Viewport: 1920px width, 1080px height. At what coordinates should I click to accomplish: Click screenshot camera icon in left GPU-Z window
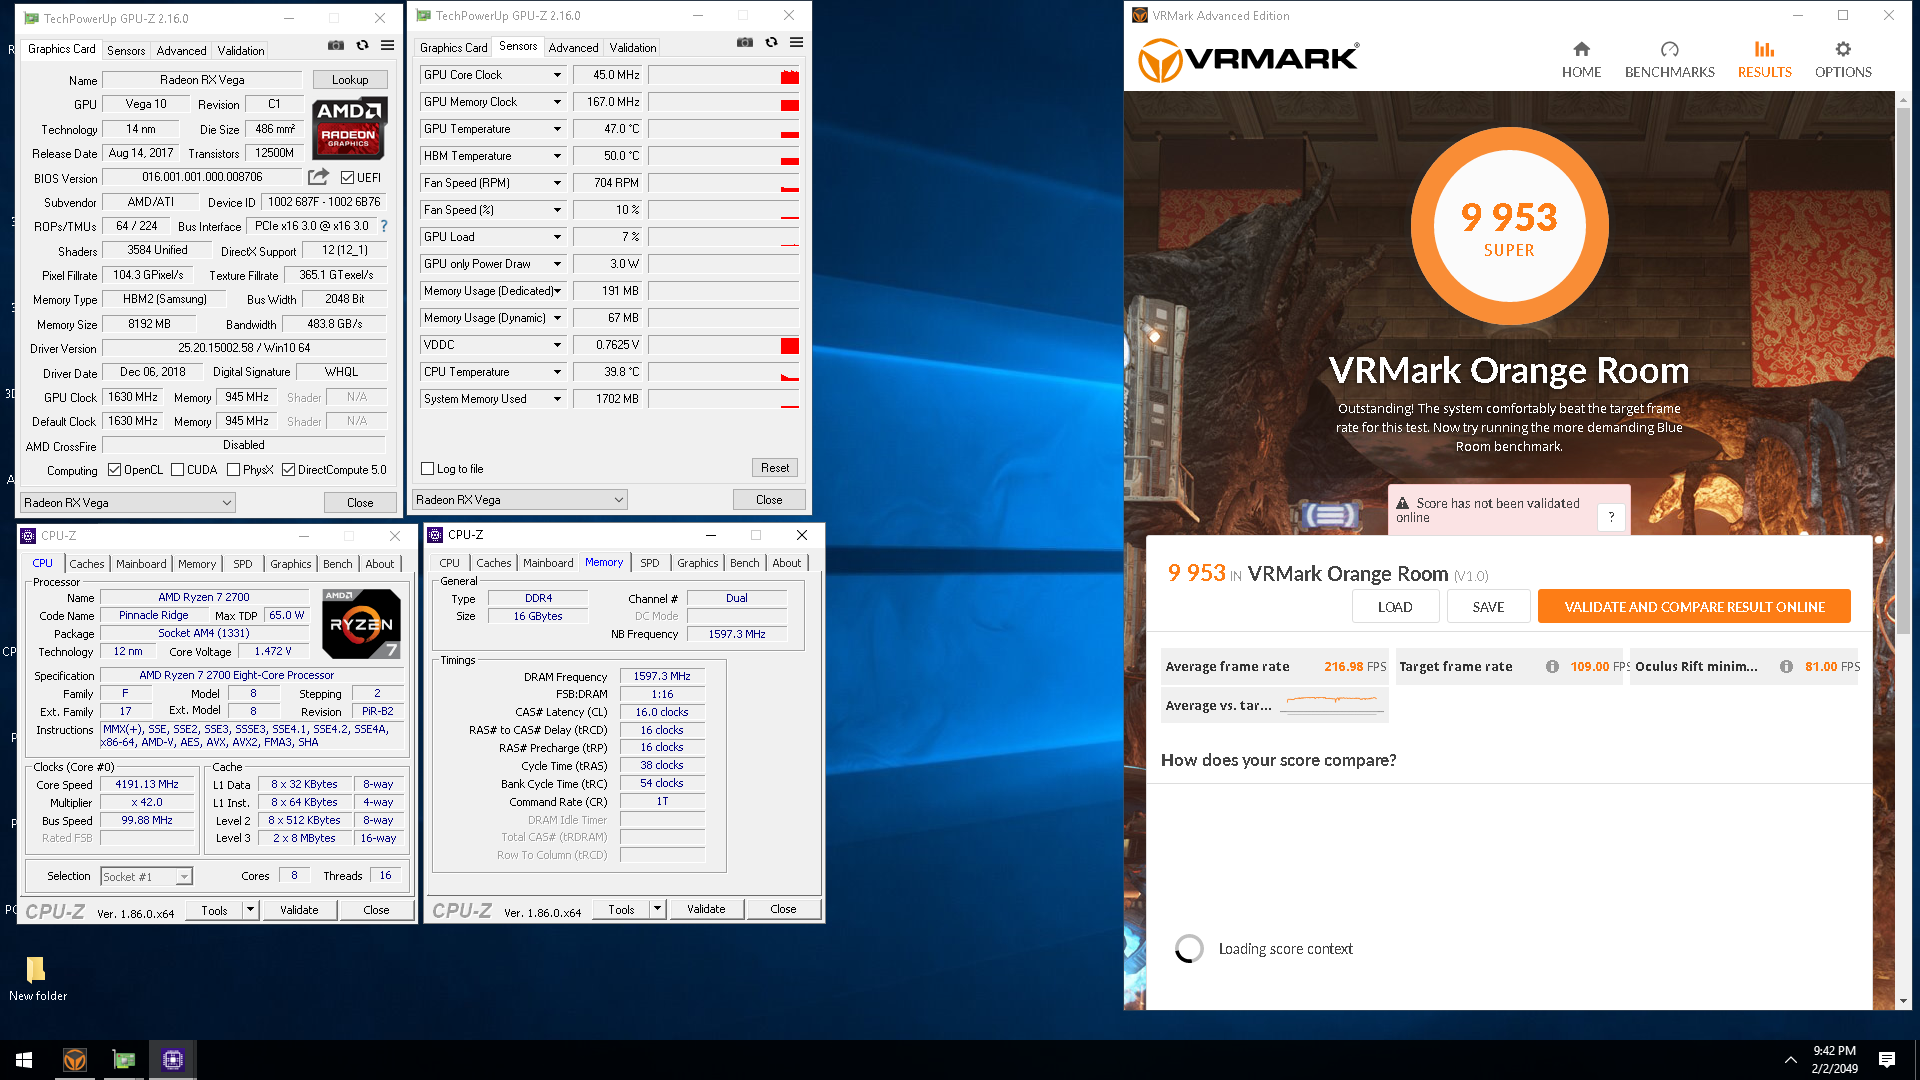point(336,46)
